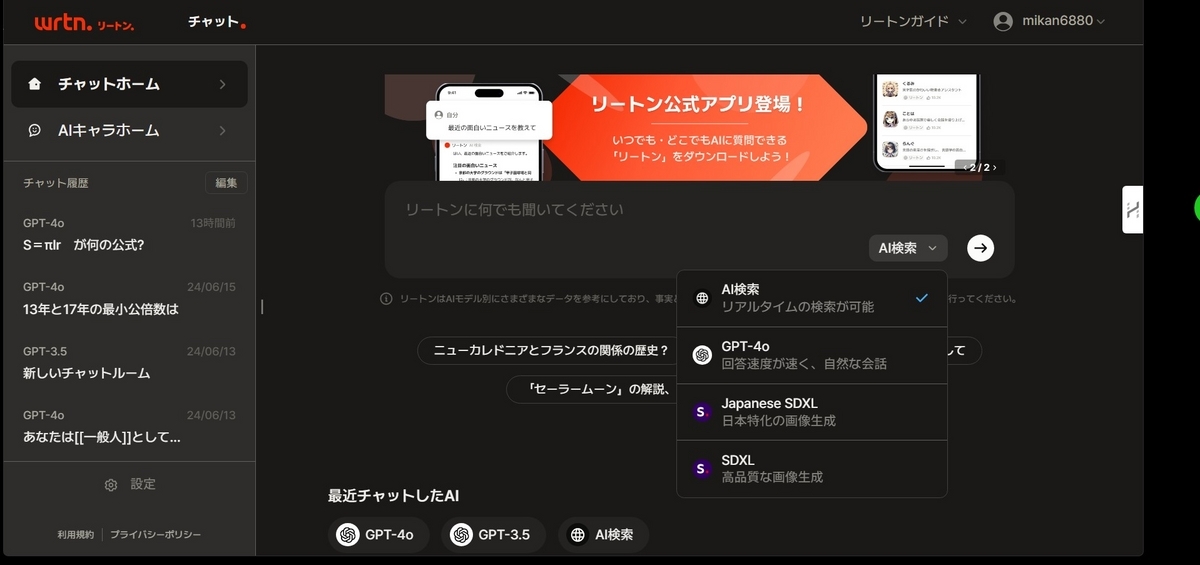
Task: Click the OpenAI icon of GPT-4o option
Action: click(x=702, y=355)
